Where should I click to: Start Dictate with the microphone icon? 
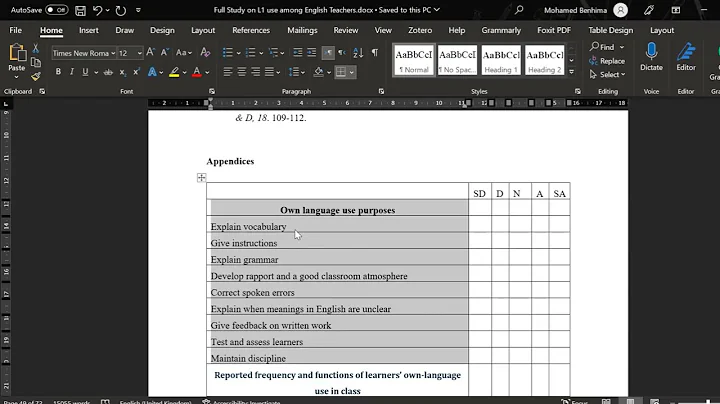[651, 56]
